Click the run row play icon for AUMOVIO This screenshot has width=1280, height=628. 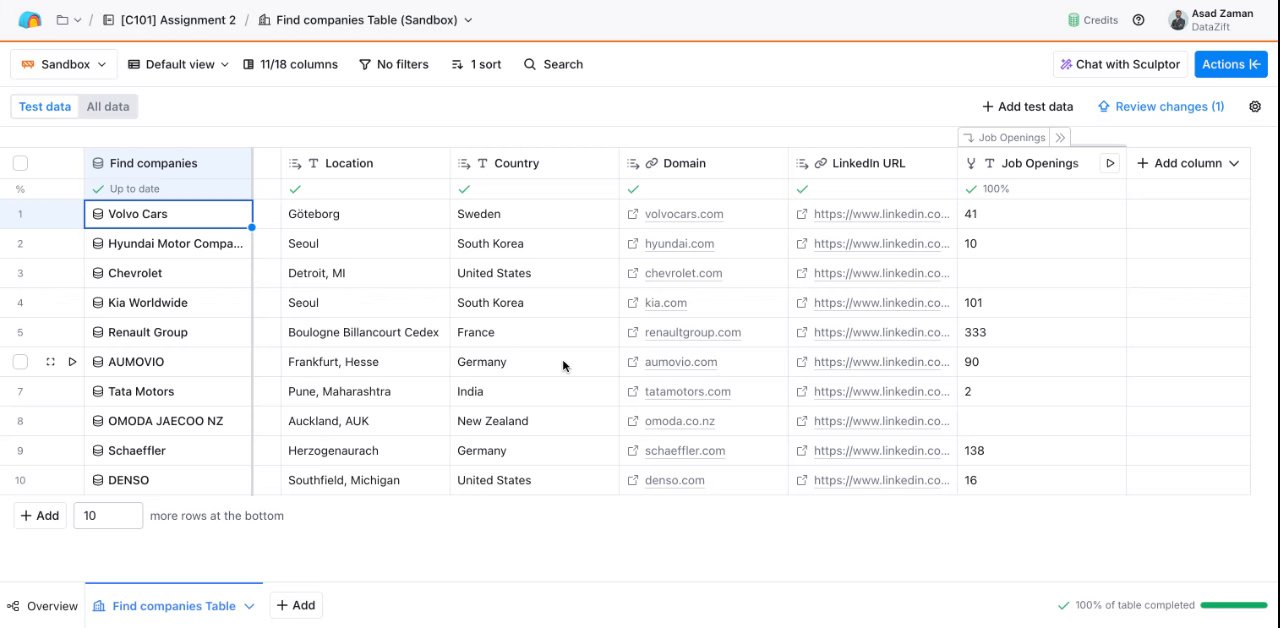point(72,362)
